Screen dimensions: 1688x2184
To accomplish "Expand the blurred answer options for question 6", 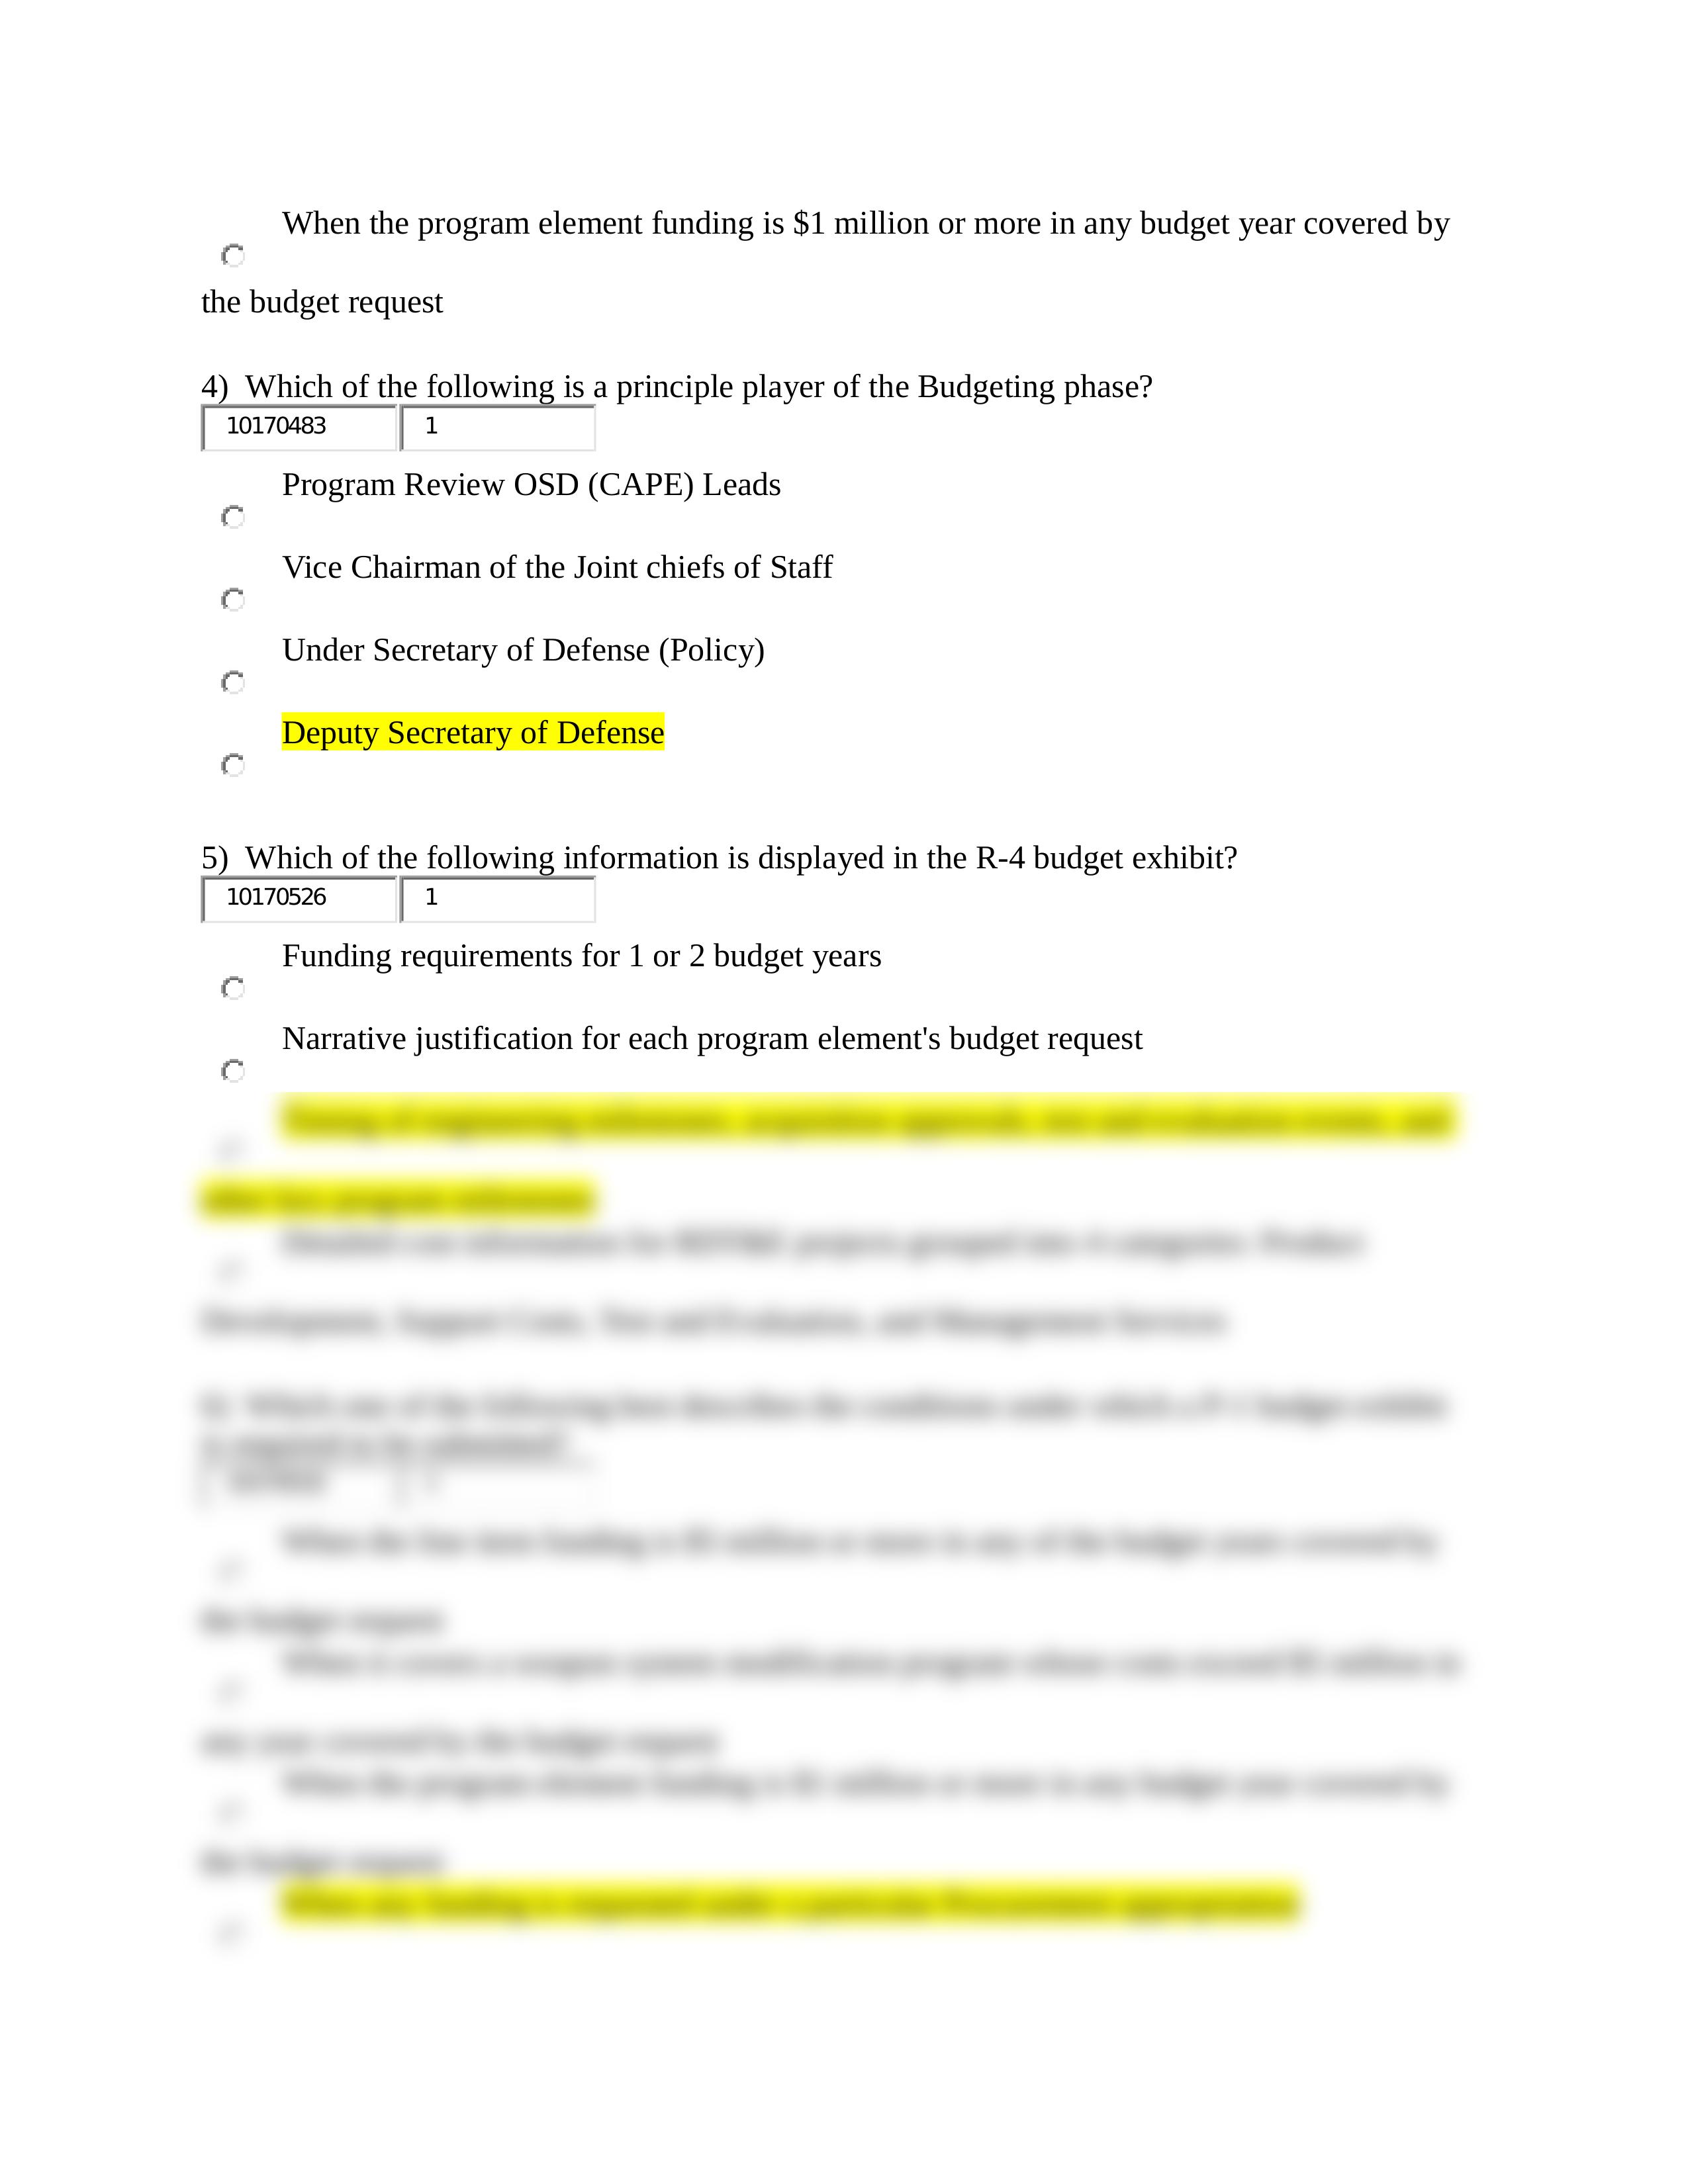I will (x=844, y=1684).
